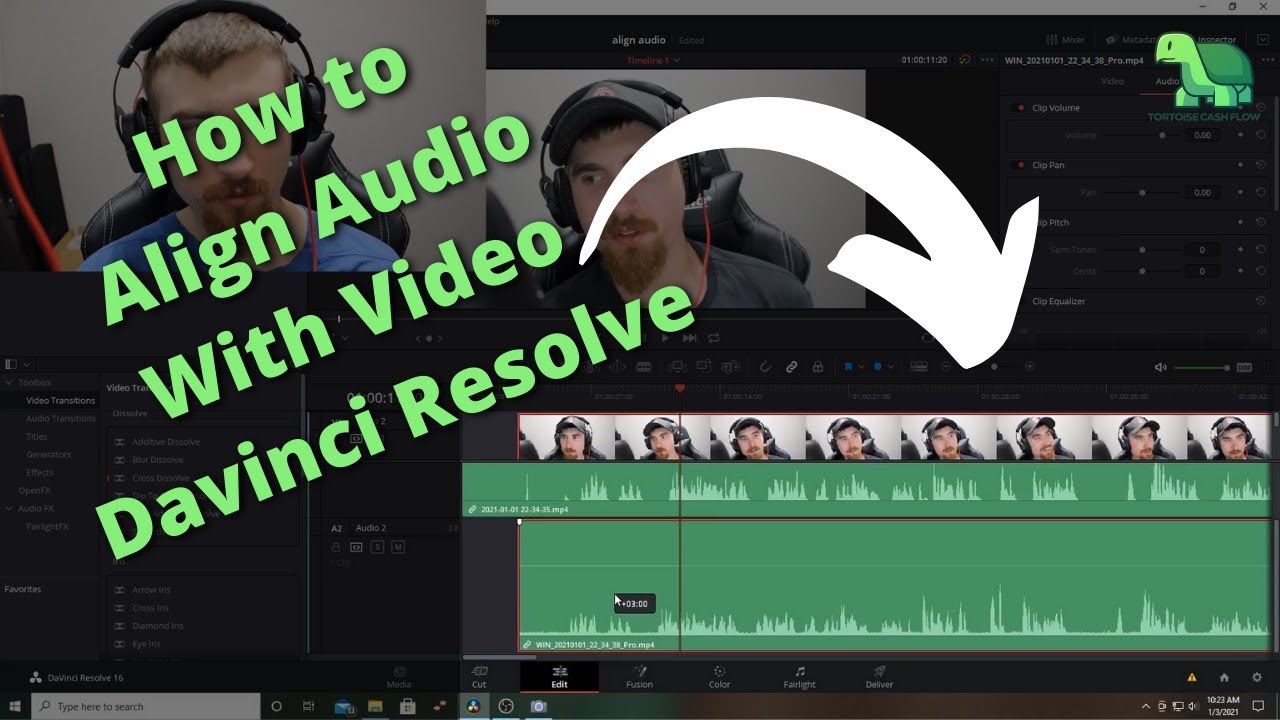Switch to the Video tab in Inspector

click(1112, 81)
